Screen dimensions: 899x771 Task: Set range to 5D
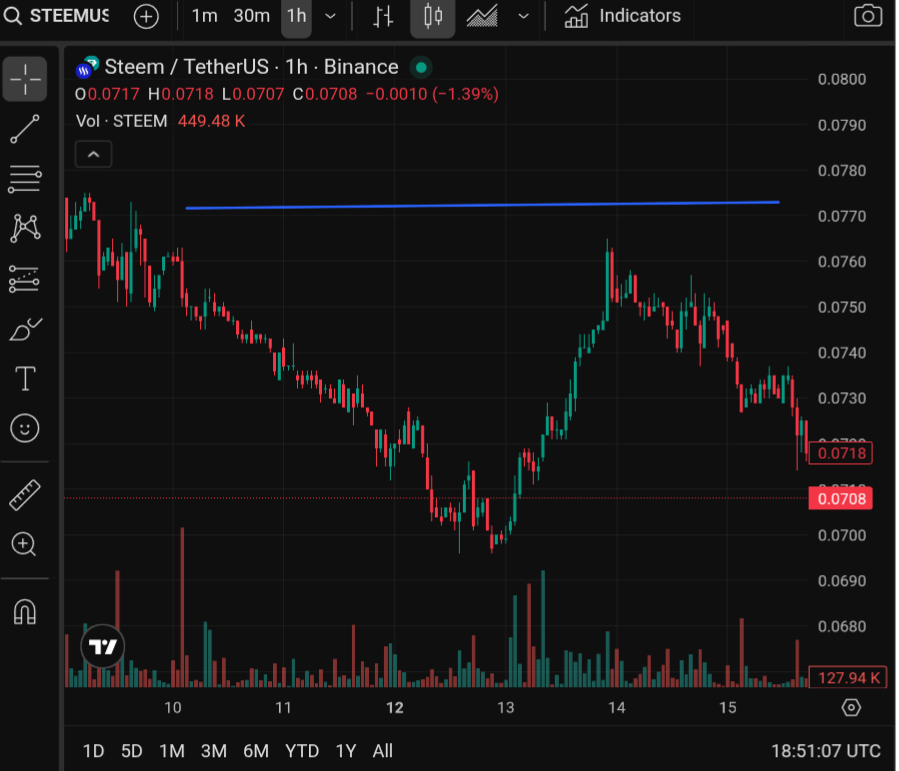[131, 751]
